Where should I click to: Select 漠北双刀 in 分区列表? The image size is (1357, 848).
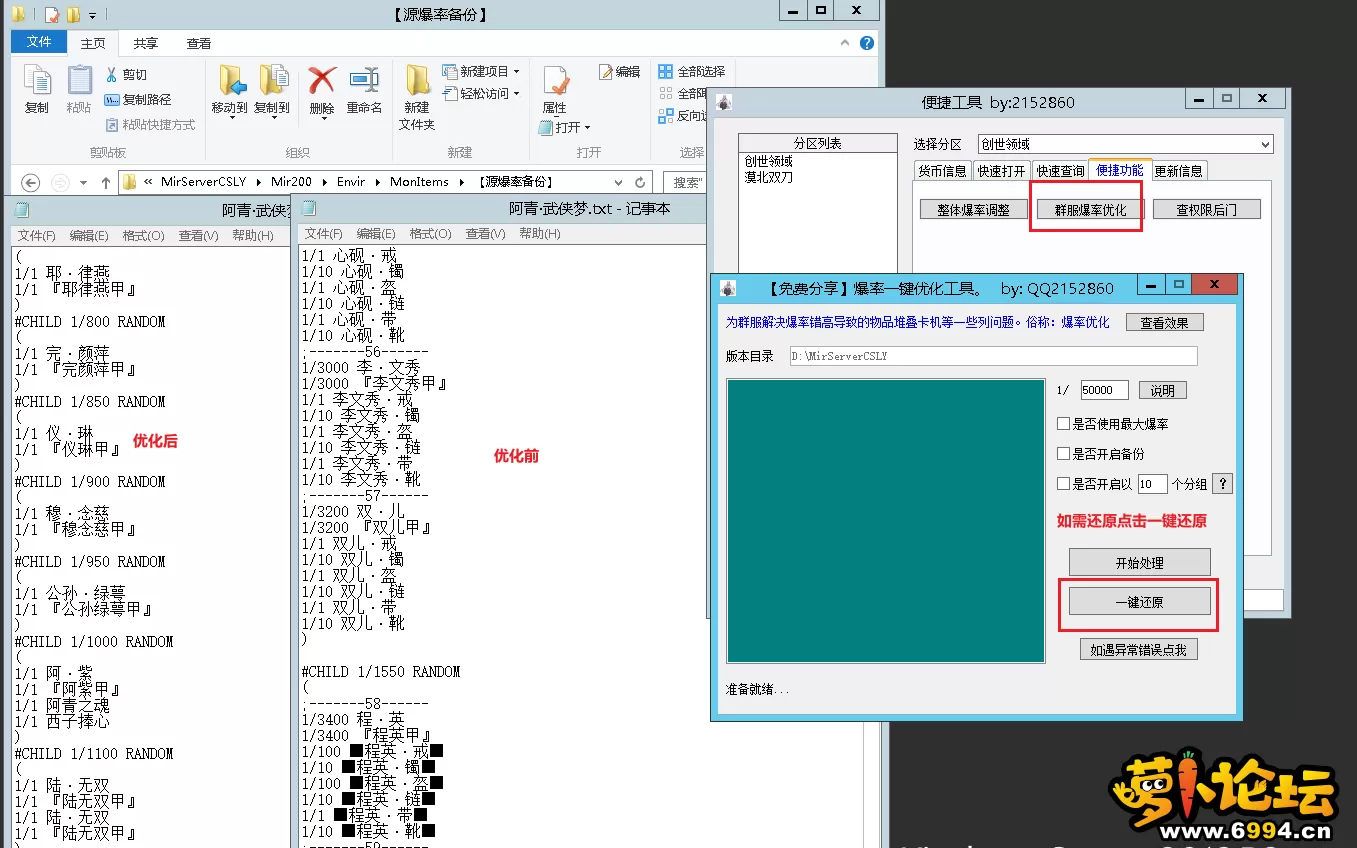[768, 177]
